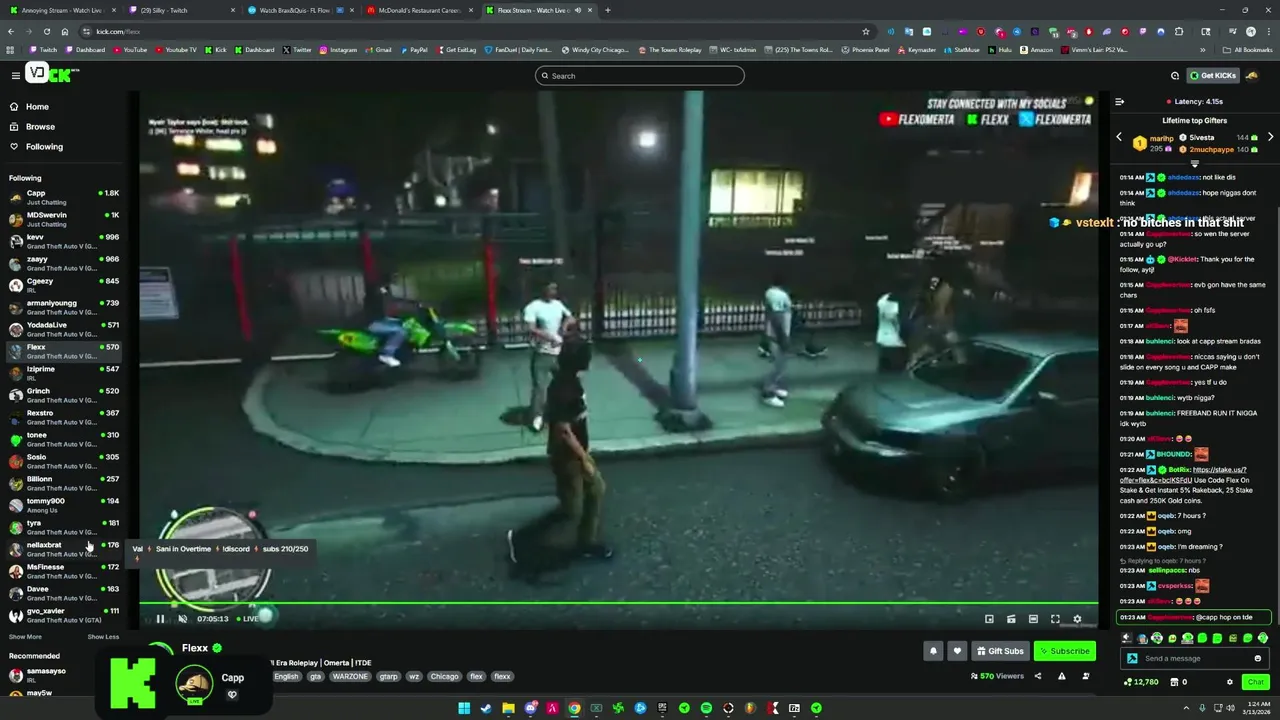Screen dimensions: 1280x720
Task: Bookmark this page star icon
Action: (866, 31)
